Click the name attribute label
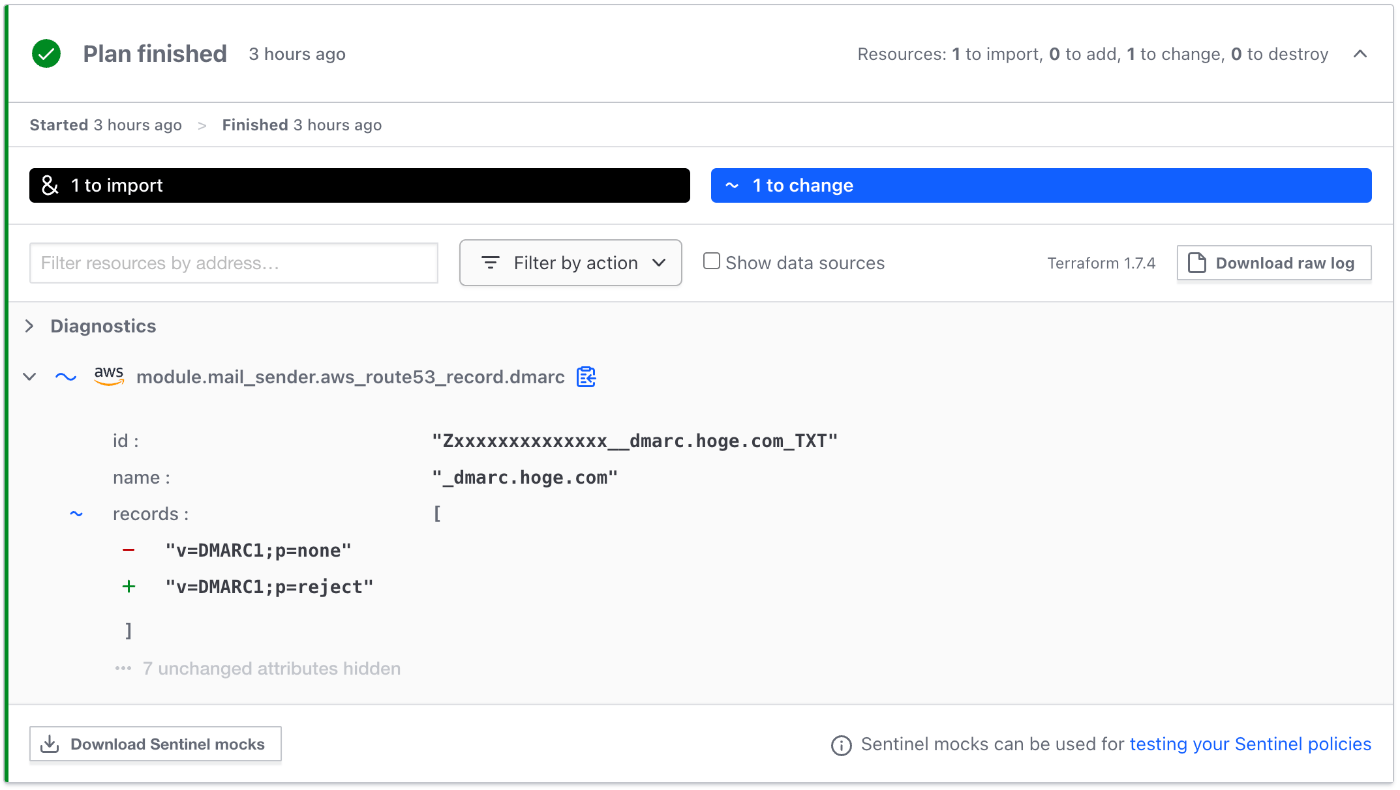This screenshot has height=790, width=1400. tap(141, 478)
